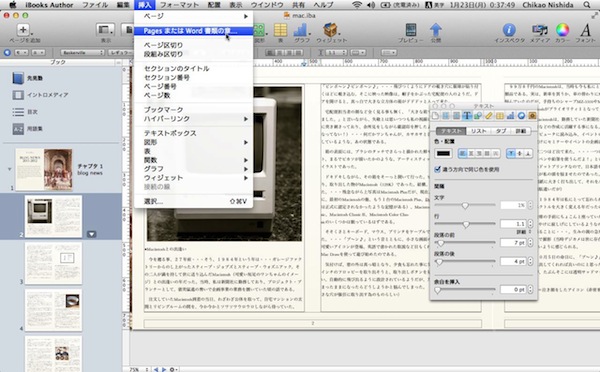Screen dimensions: 600x372
Task: Open the フォーマット menu
Action: tap(179, 5)
